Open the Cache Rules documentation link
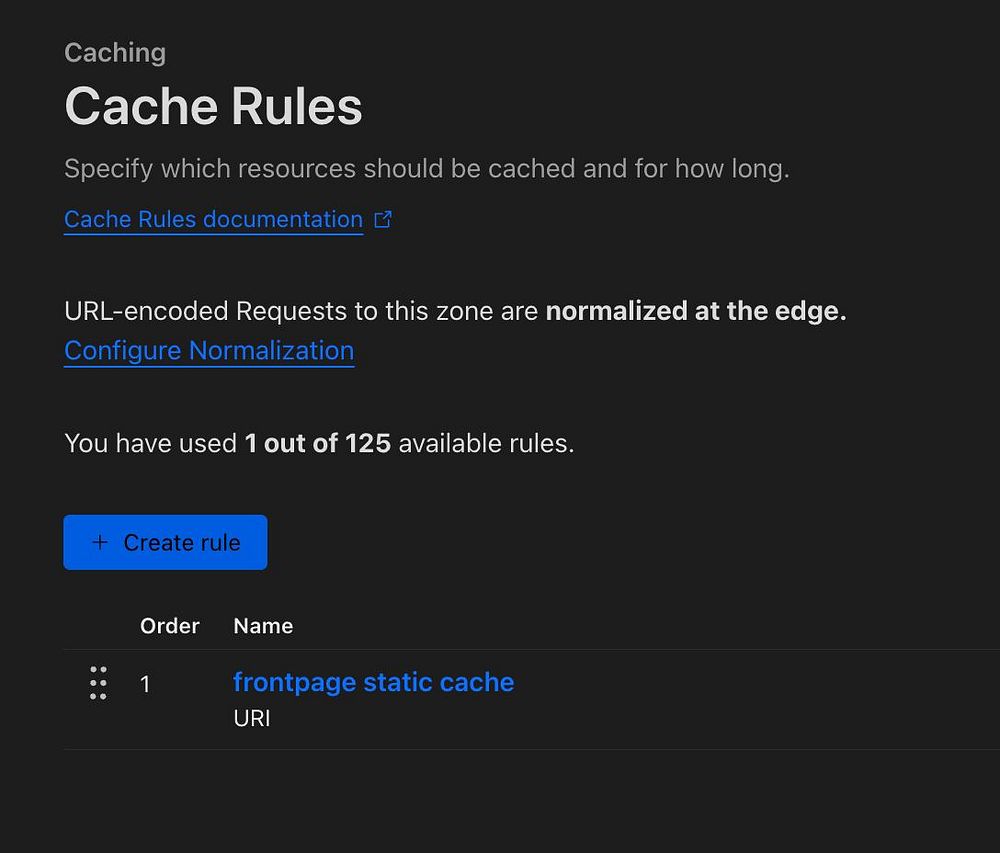Viewport: 1000px width, 853px height. click(x=213, y=220)
